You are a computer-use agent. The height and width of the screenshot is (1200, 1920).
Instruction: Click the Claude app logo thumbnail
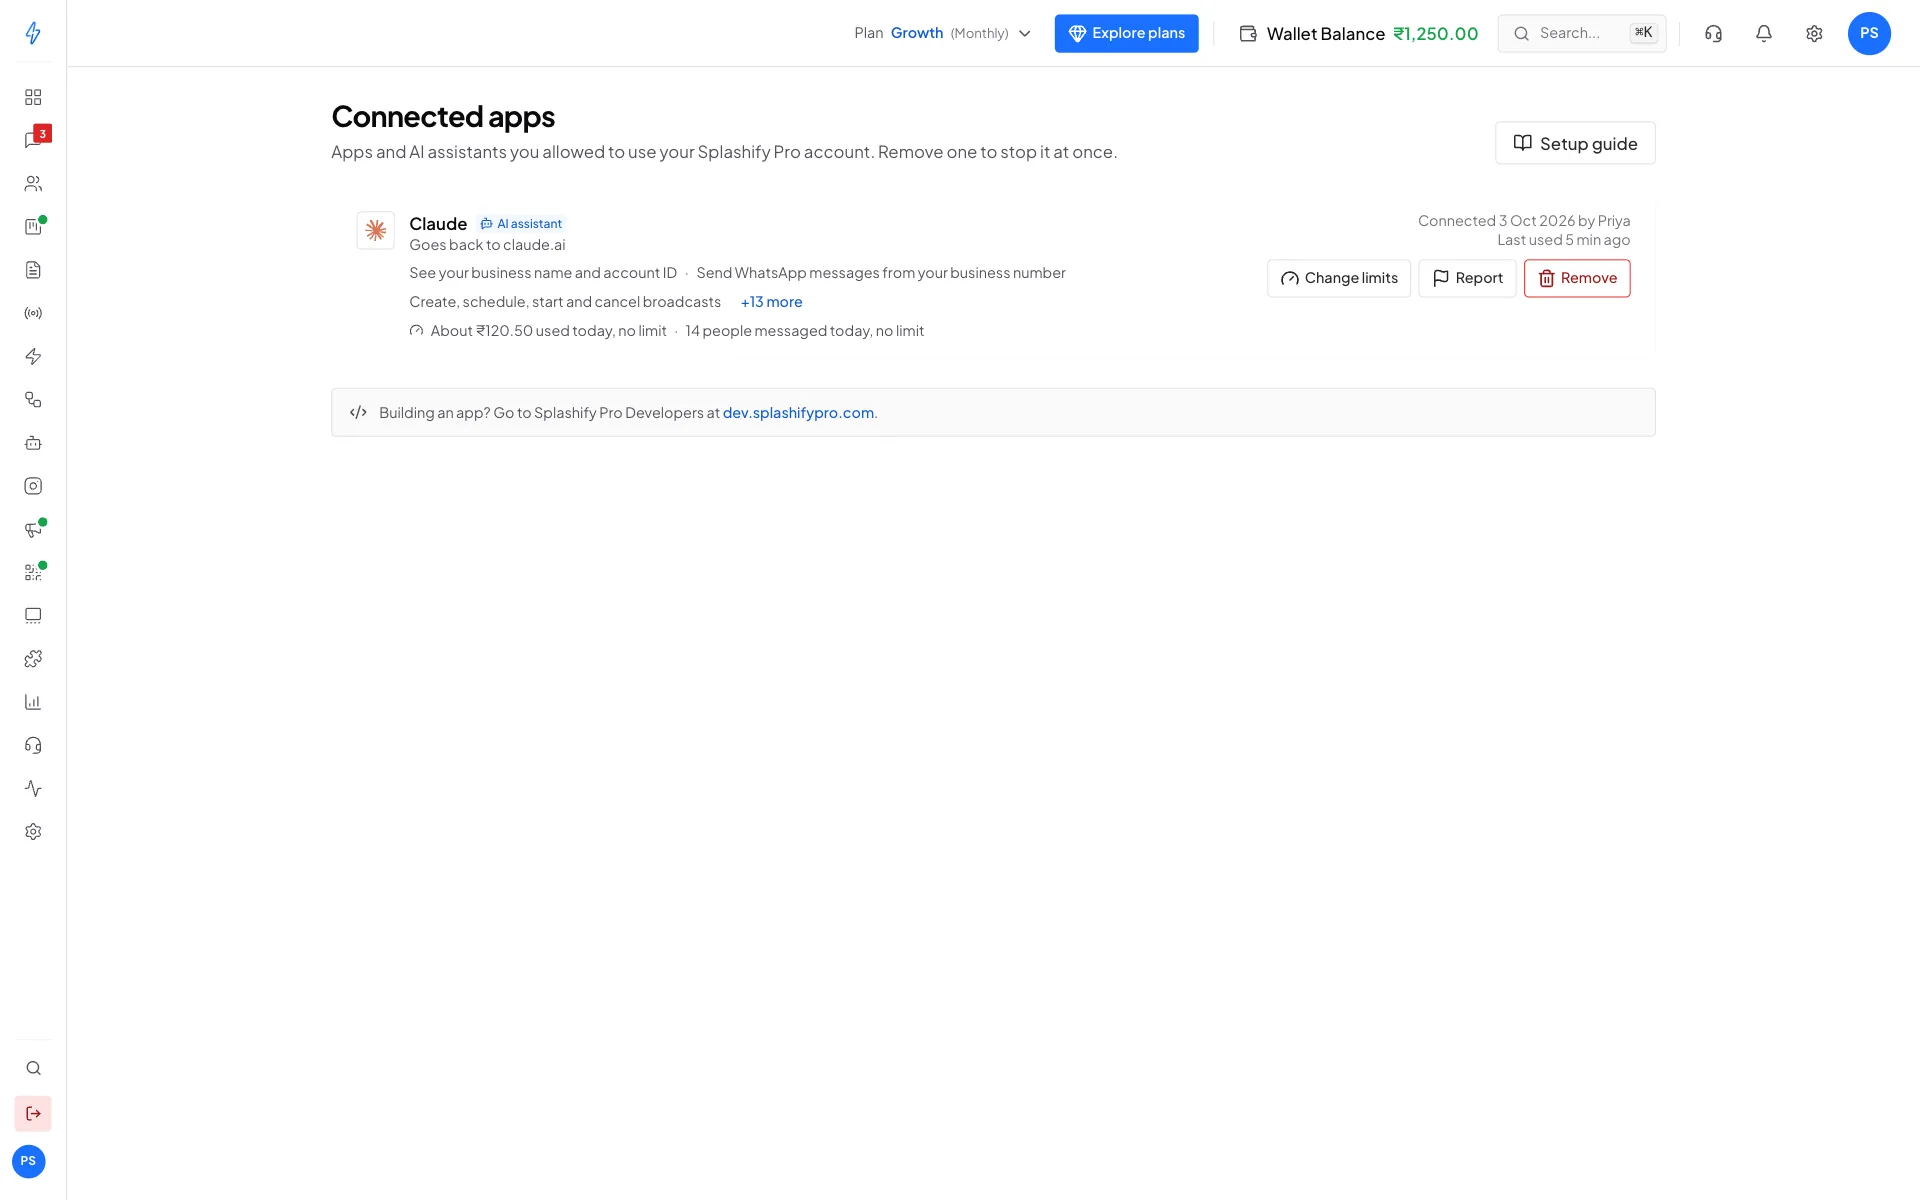point(376,230)
